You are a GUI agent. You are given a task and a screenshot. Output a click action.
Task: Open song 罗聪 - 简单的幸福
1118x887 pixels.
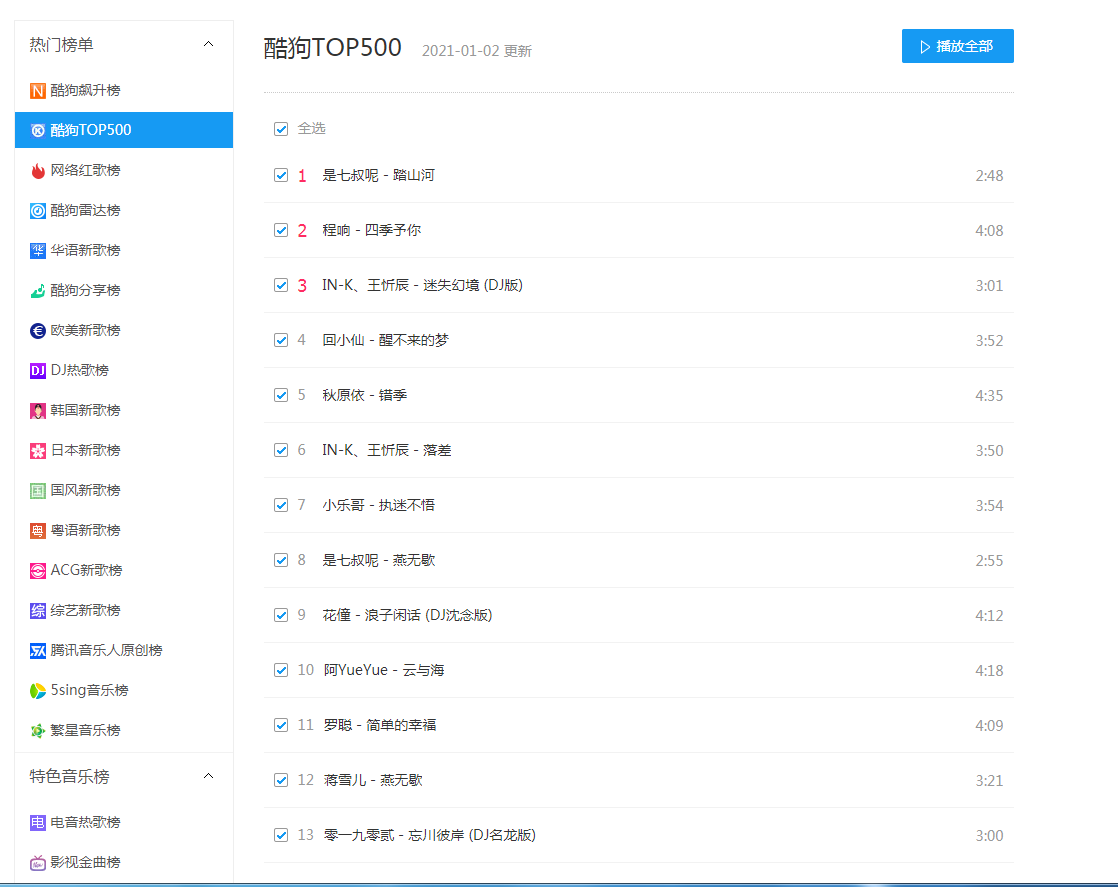click(x=380, y=725)
